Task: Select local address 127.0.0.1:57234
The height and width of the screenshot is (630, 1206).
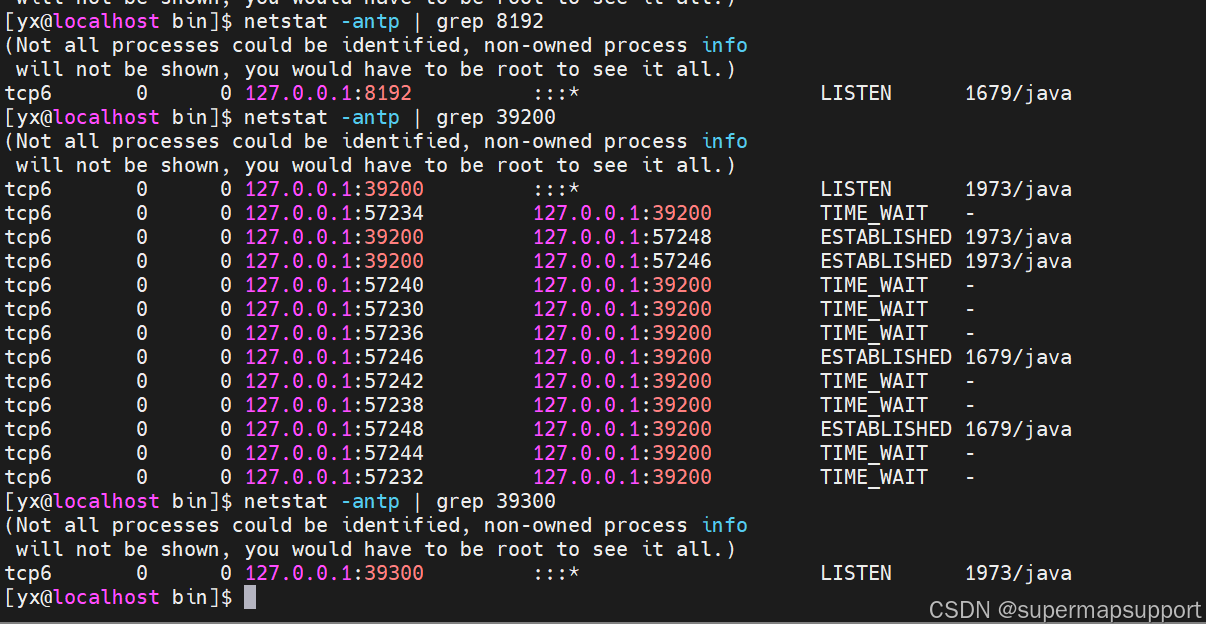Action: tap(334, 213)
